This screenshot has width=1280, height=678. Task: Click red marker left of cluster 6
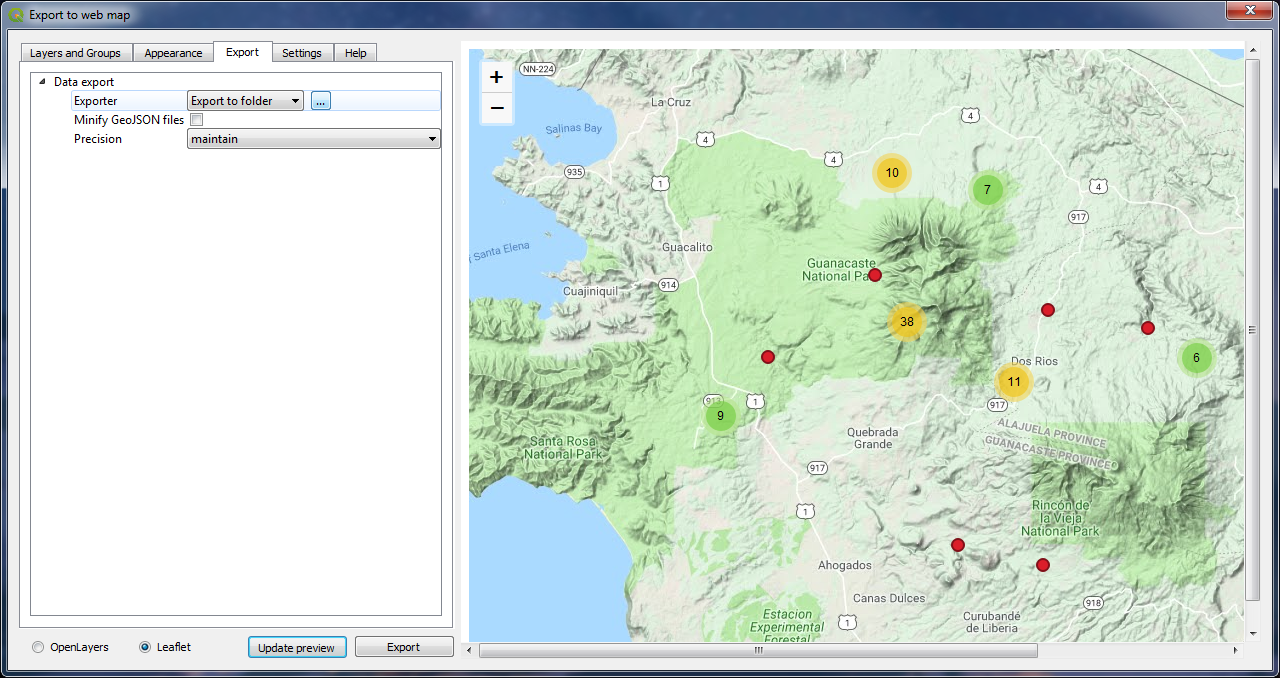point(1148,328)
